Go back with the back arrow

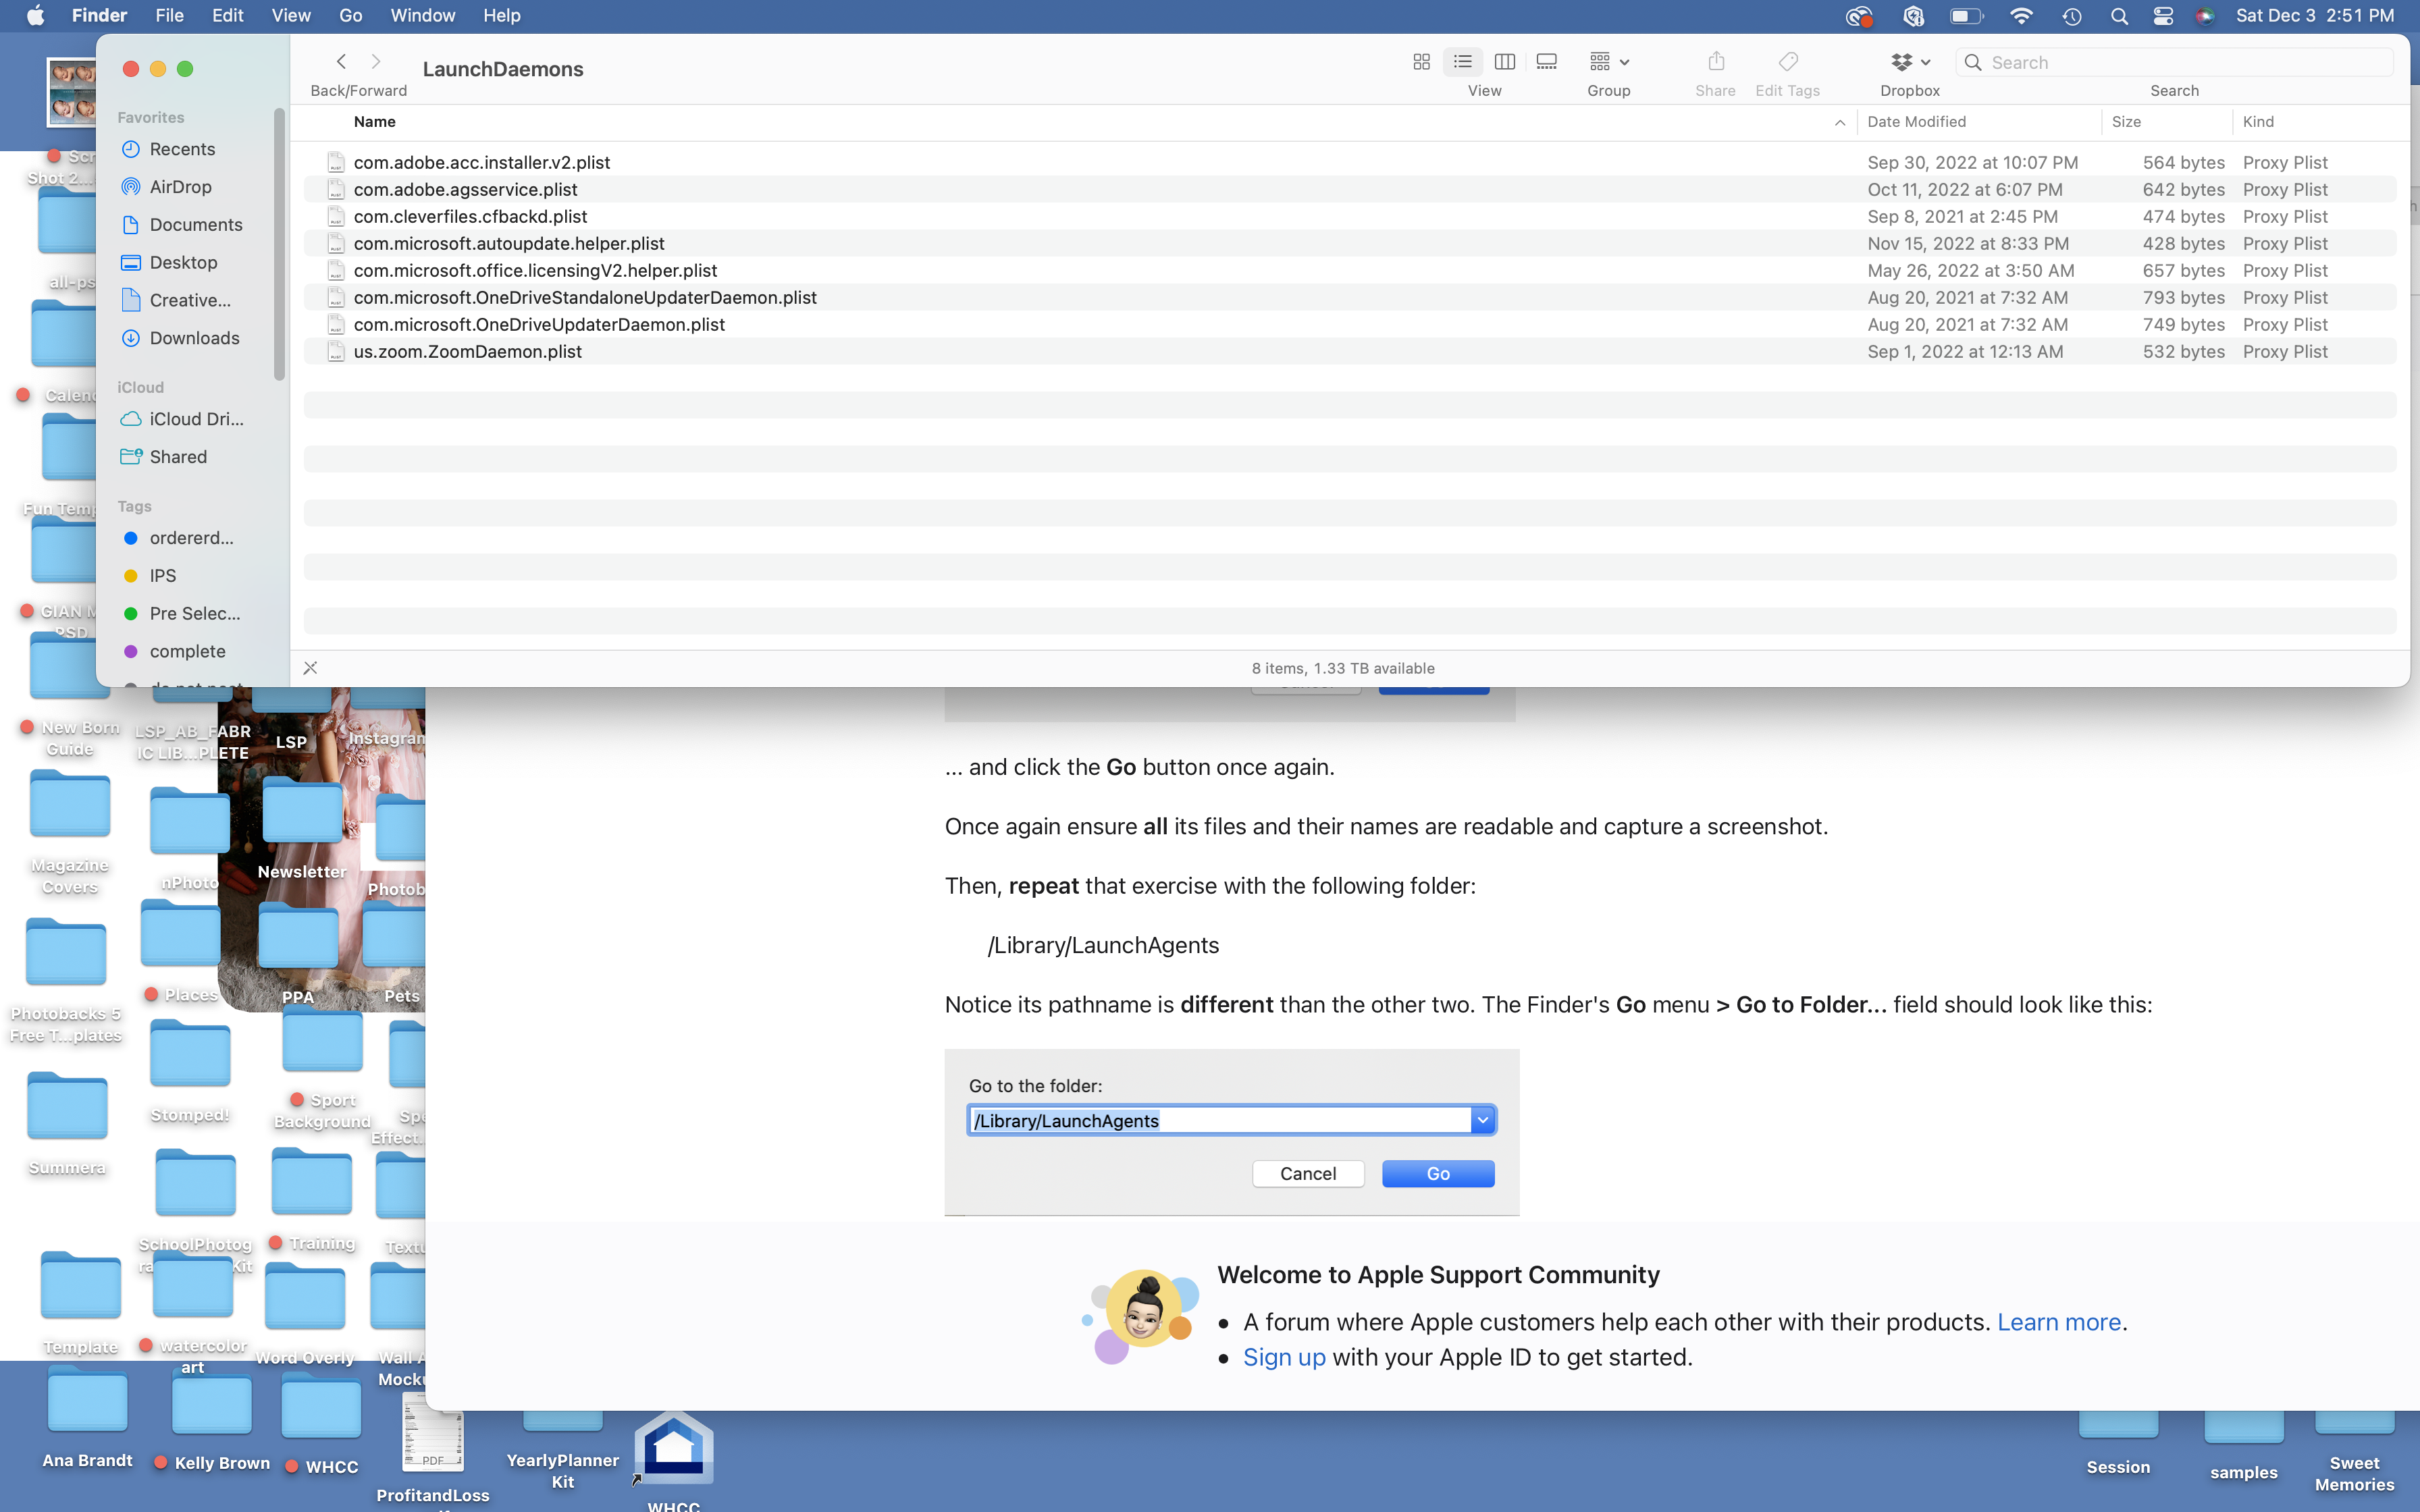(x=342, y=62)
